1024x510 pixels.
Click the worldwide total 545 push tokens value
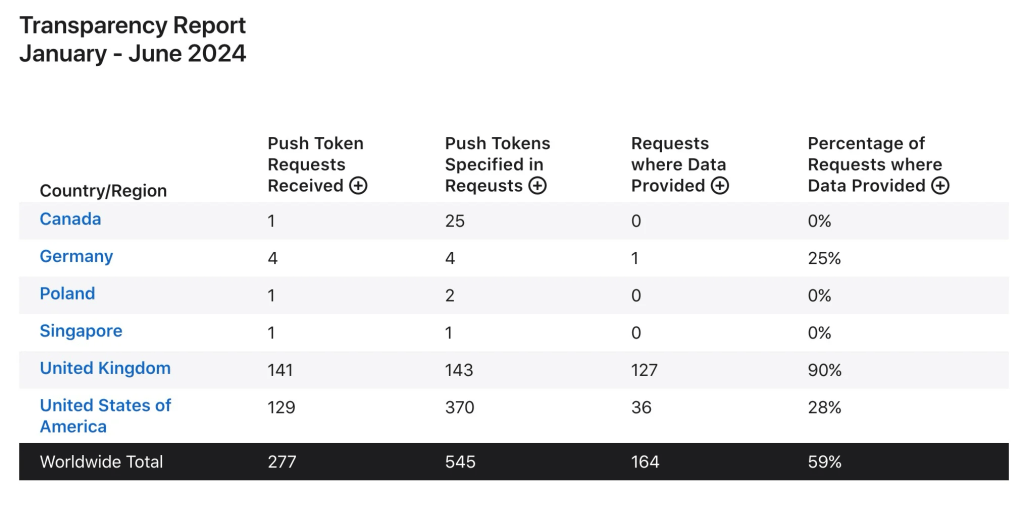click(x=460, y=462)
